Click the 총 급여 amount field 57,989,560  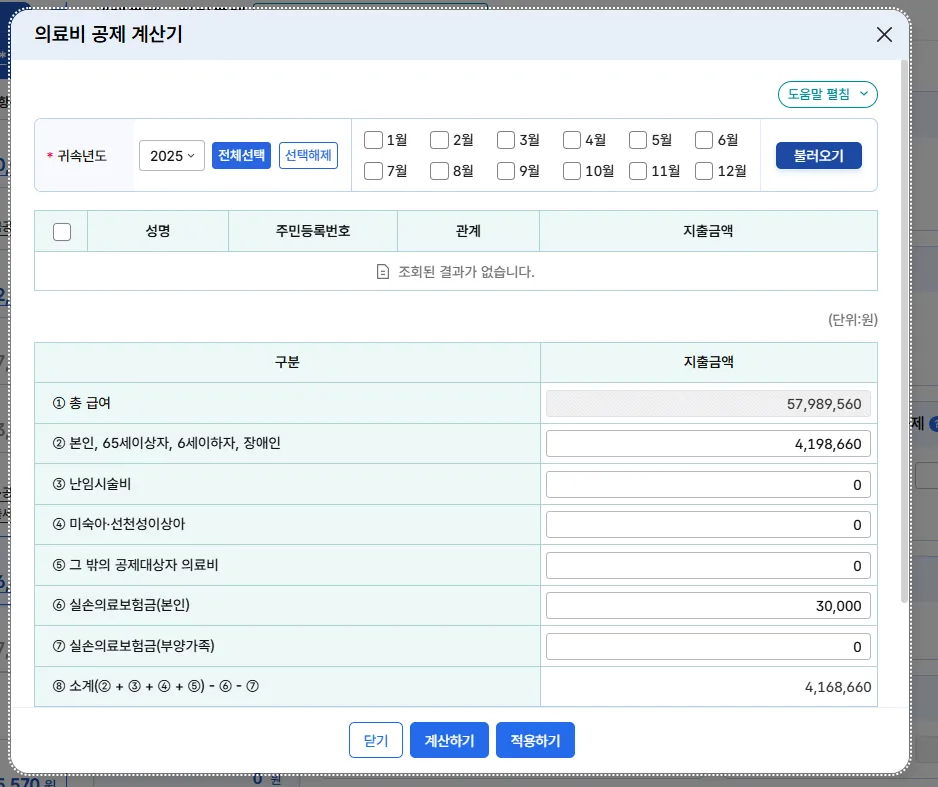click(x=708, y=404)
